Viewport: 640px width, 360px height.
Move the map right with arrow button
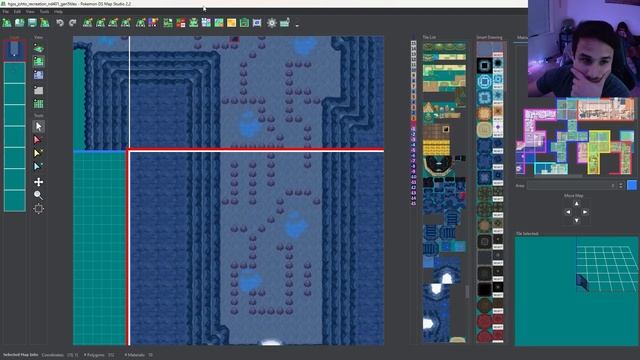point(585,212)
